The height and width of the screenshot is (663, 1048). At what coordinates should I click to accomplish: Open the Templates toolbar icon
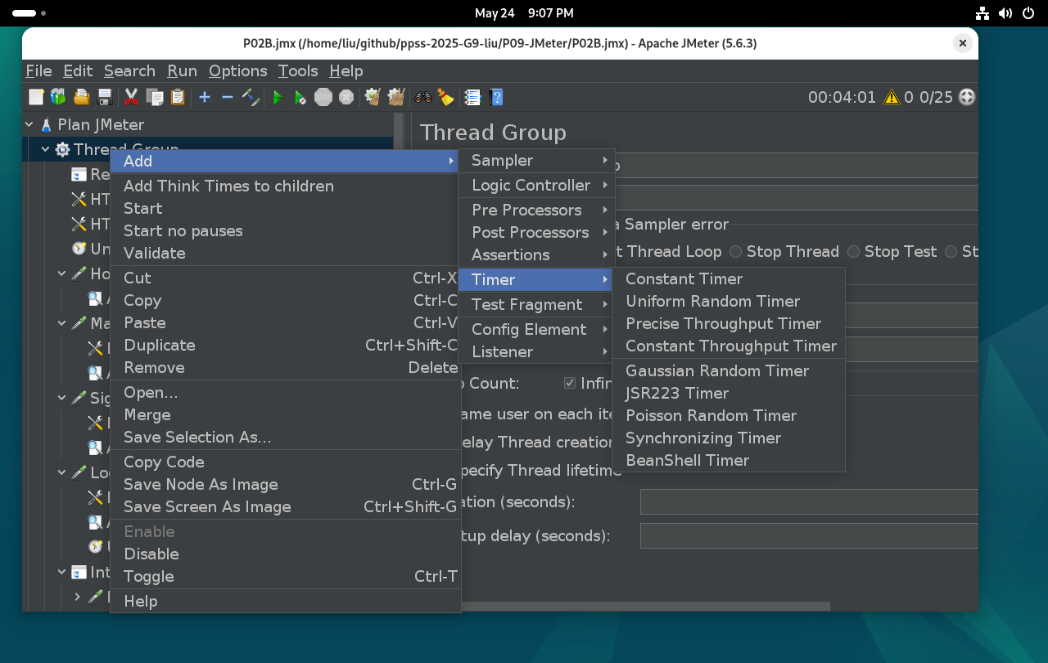click(58, 98)
